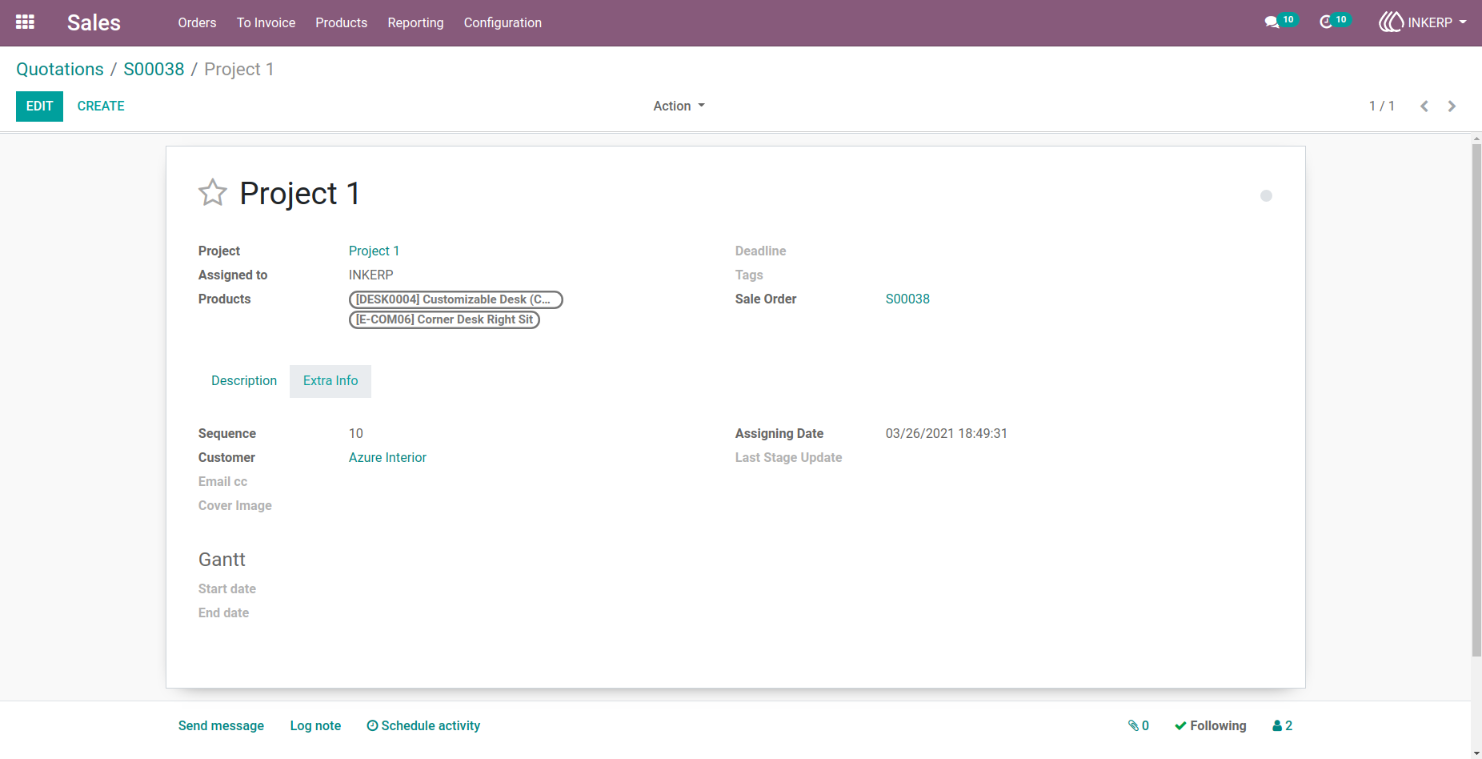Viewport: 1482px width, 759px height.
Task: Click the Customizable Desk product tag
Action: (456, 299)
